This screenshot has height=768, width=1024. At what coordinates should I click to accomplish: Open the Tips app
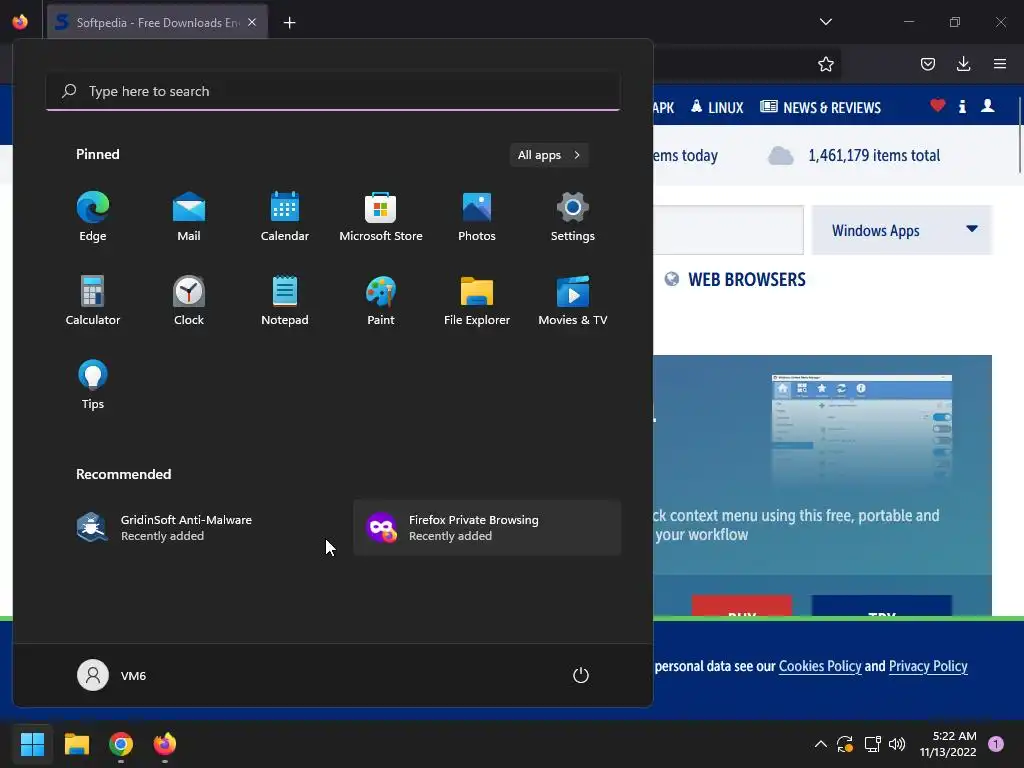93,384
